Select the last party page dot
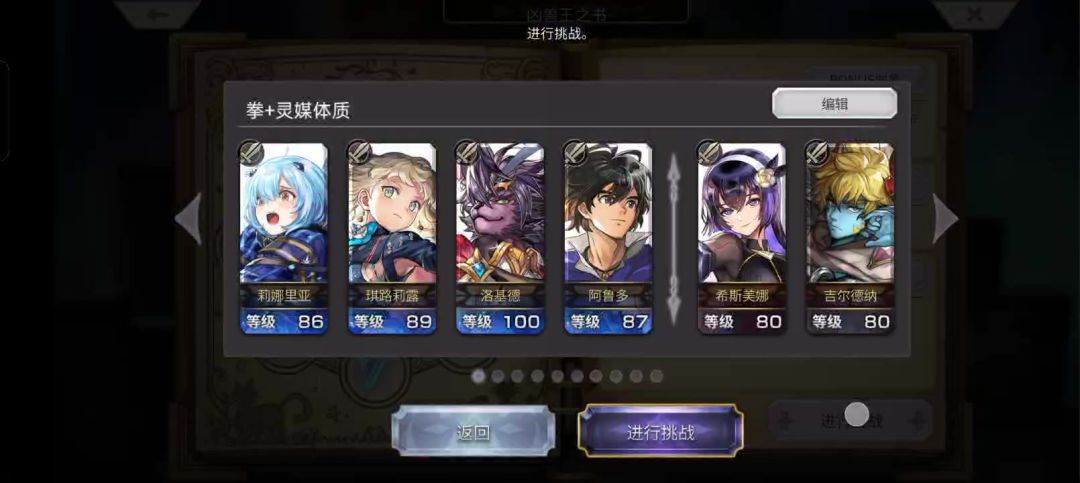Screen dimensions: 1080x483 click(656, 376)
